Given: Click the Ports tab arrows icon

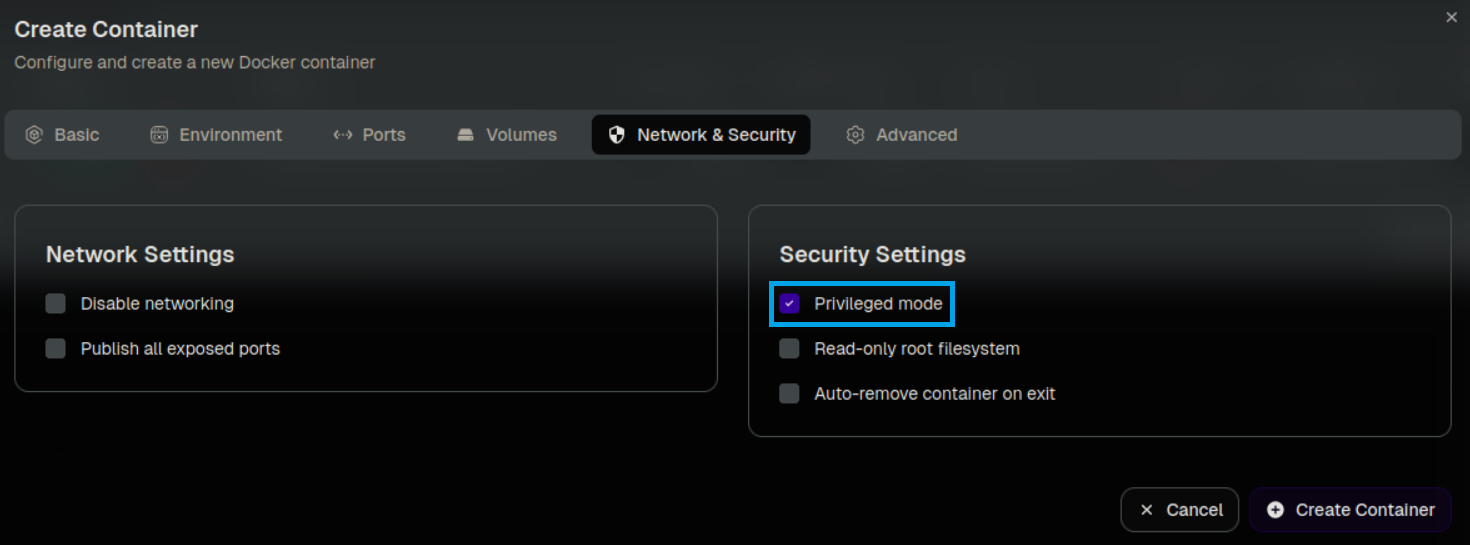Looking at the screenshot, I should pos(343,135).
